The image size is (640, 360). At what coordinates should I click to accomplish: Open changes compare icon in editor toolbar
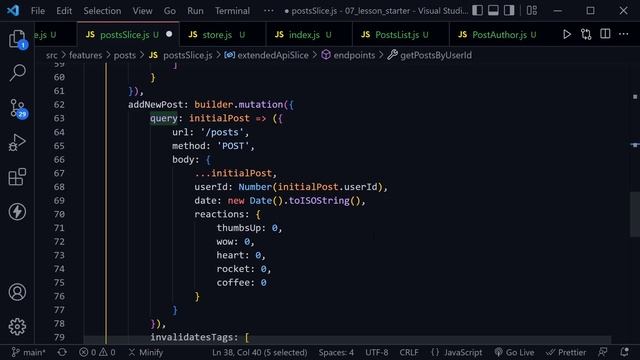pyautogui.click(x=586, y=35)
